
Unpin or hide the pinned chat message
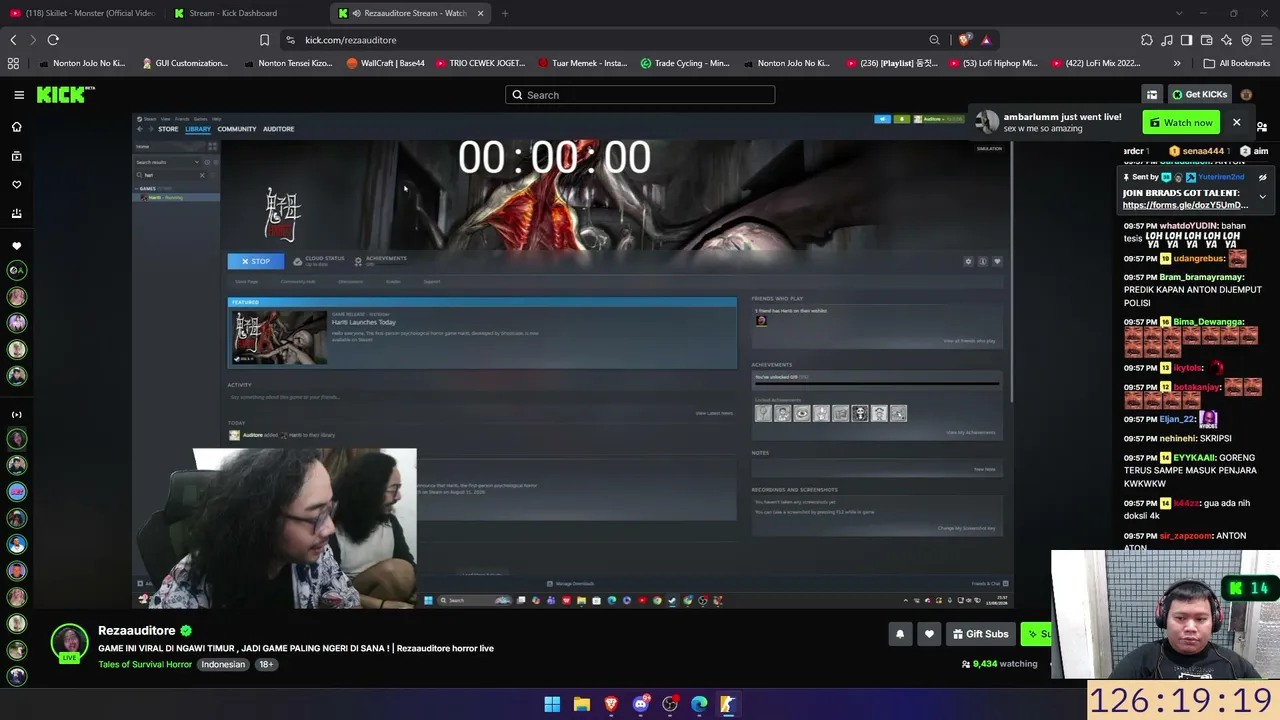click(x=1262, y=177)
